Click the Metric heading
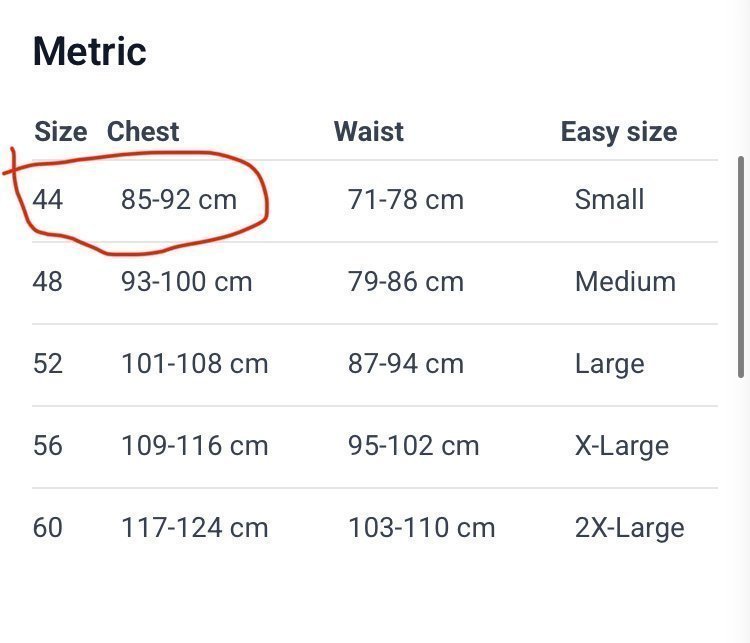Viewport: 750px width, 643px height. point(89,52)
